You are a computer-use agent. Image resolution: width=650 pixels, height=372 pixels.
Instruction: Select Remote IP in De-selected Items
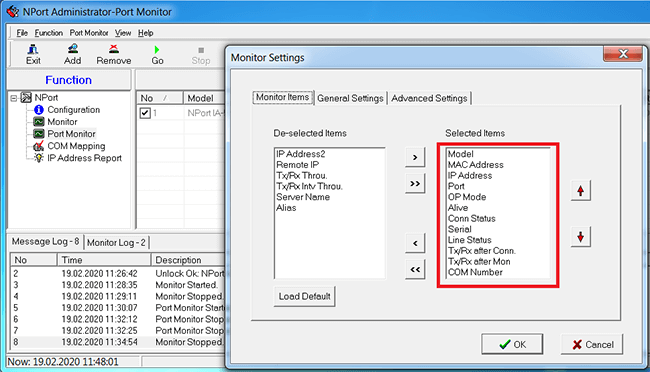[297, 165]
